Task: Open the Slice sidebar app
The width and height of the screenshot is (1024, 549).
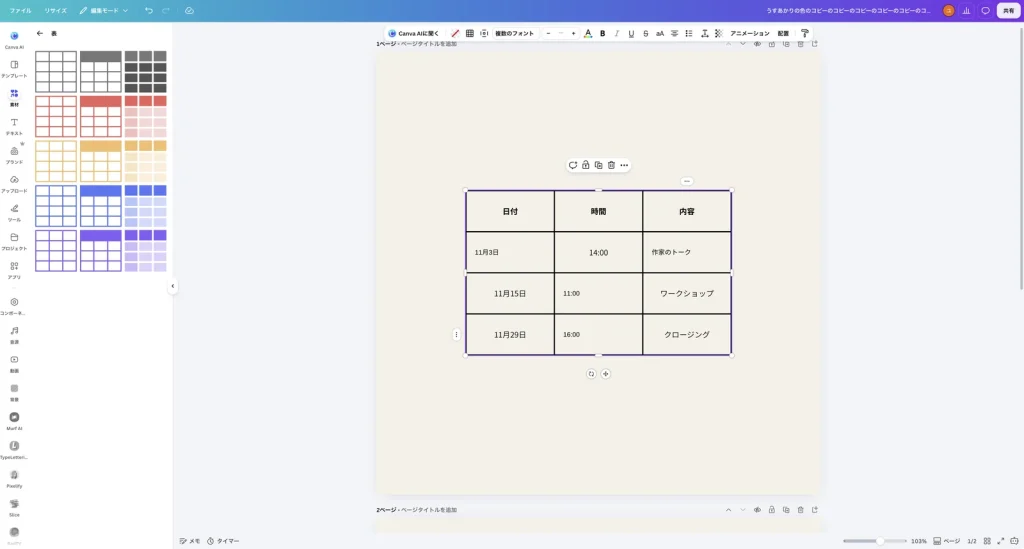Action: click(14, 507)
